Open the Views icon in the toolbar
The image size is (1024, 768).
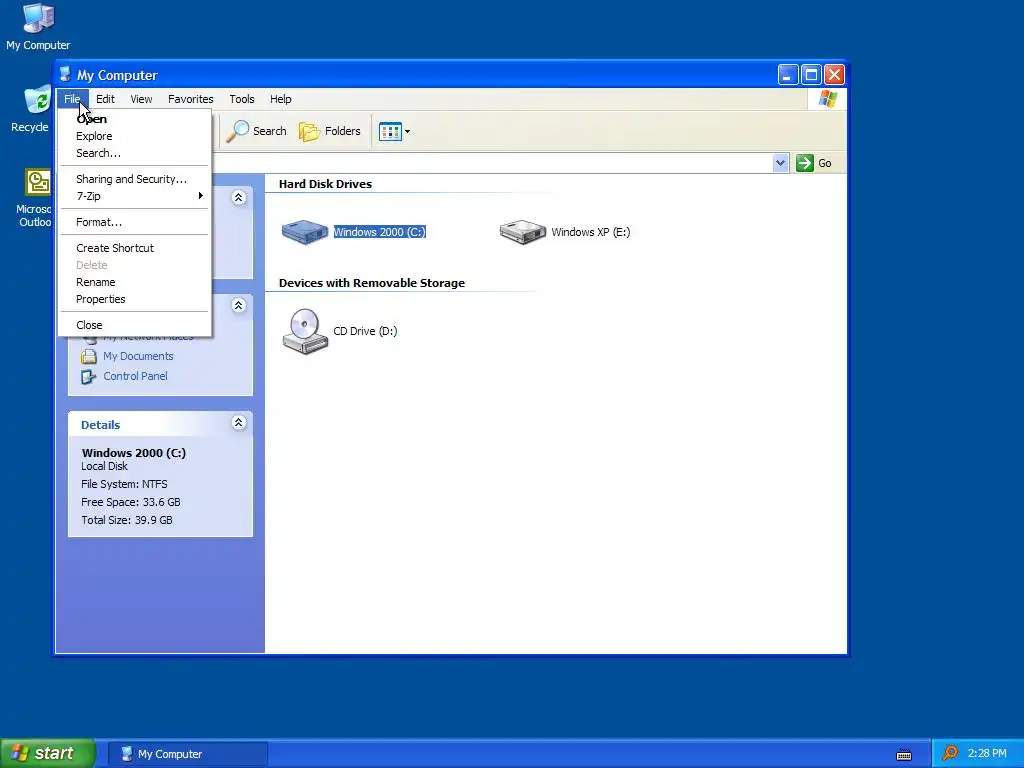click(x=390, y=131)
